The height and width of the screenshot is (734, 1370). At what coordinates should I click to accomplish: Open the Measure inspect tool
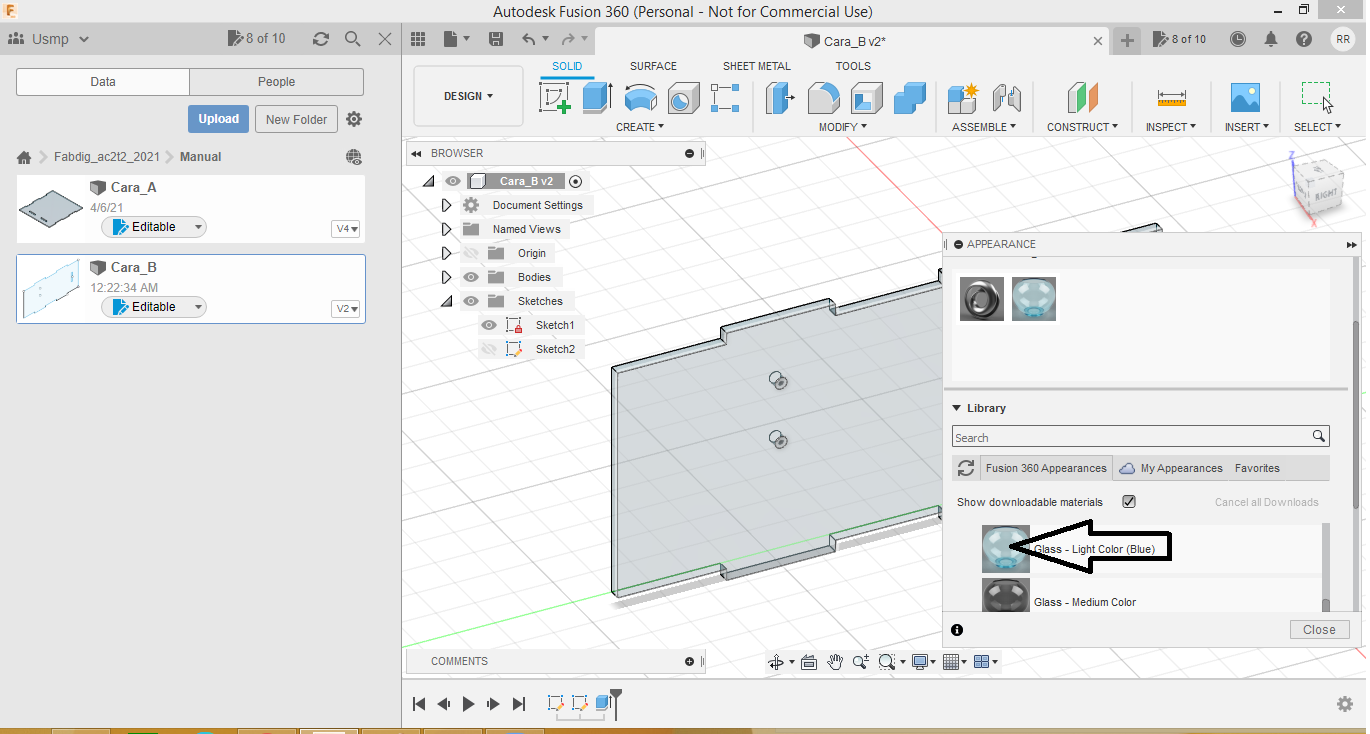click(x=1171, y=98)
